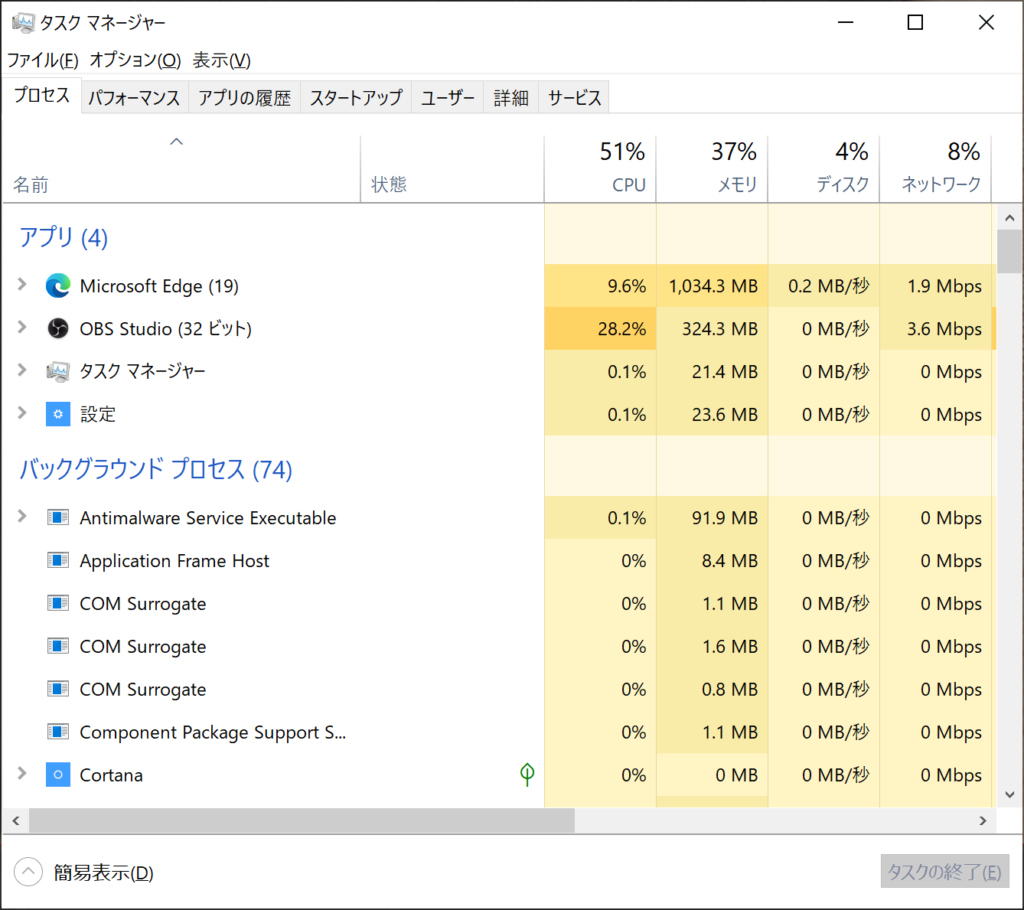Click the 324.3 MB memory cell
Image resolution: width=1024 pixels, height=910 pixels.
pos(712,329)
